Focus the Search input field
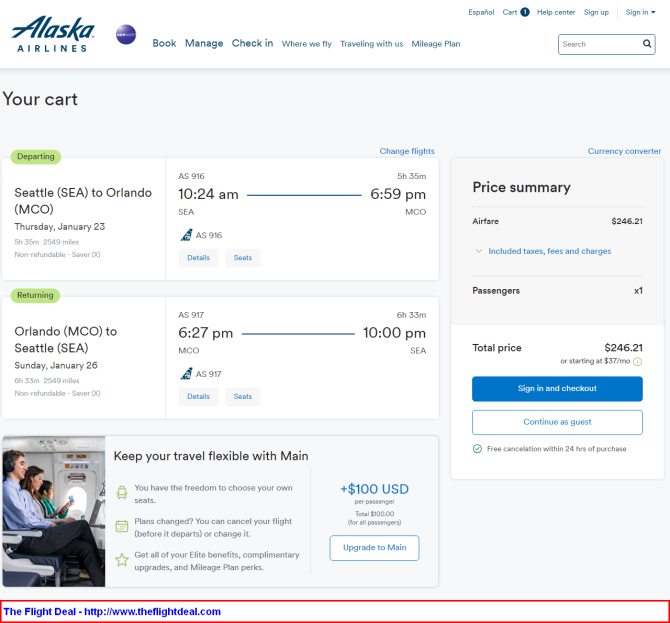670x623 pixels. (x=598, y=44)
